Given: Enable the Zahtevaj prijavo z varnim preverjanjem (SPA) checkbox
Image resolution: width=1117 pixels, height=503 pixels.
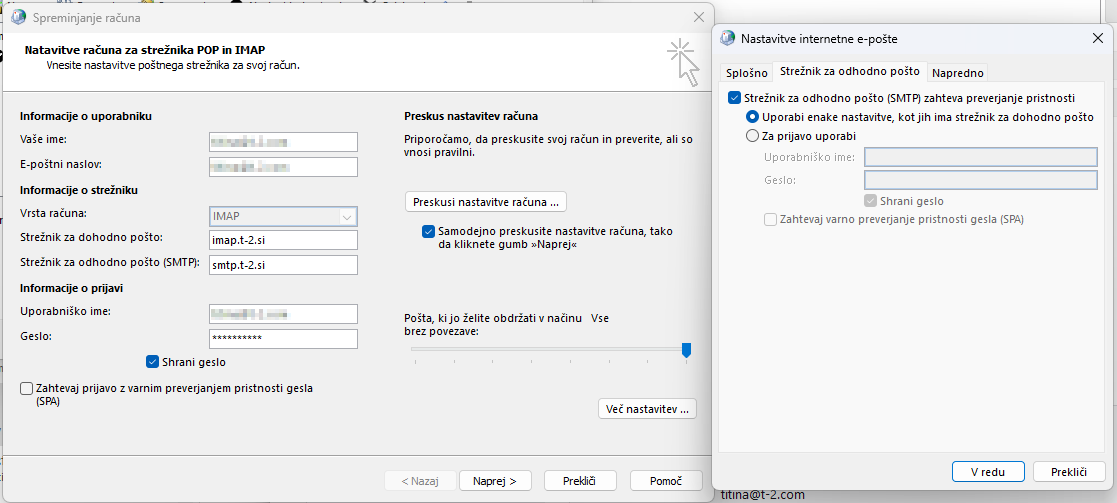Looking at the screenshot, I should pyautogui.click(x=27, y=388).
